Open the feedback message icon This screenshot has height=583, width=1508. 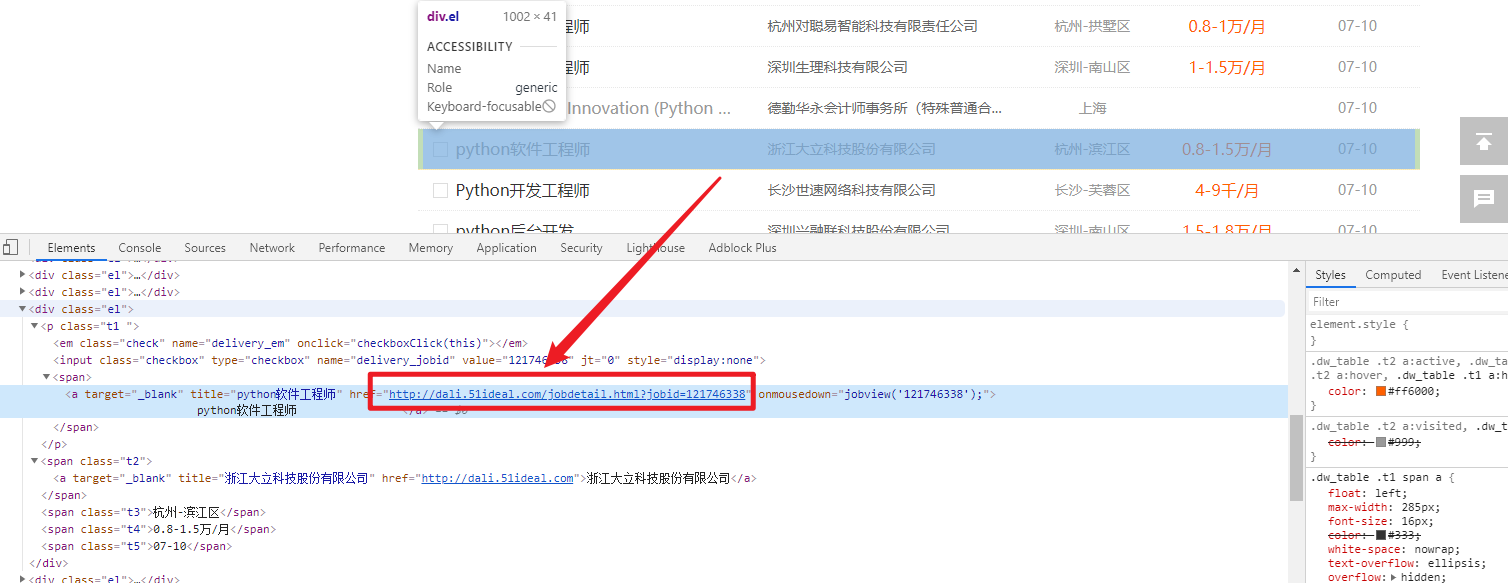[x=1484, y=198]
